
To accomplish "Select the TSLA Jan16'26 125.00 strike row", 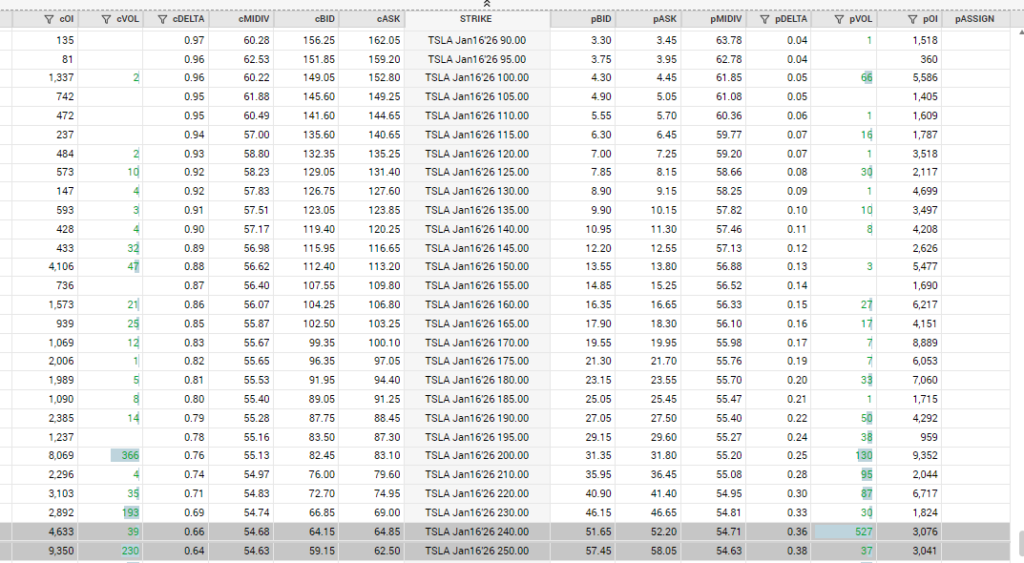I will (x=477, y=172).
